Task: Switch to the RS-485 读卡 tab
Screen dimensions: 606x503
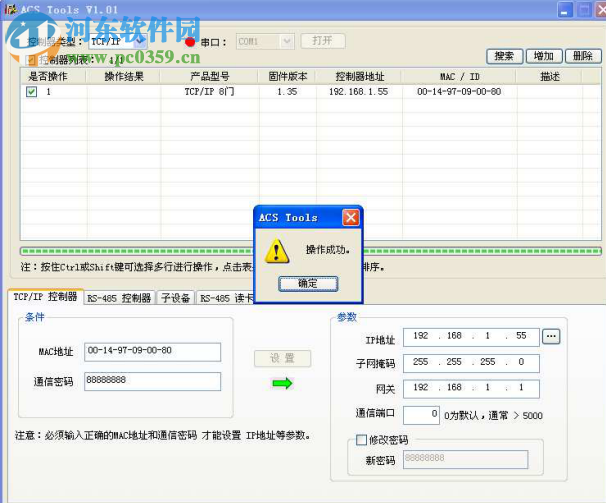Action: click(x=226, y=298)
